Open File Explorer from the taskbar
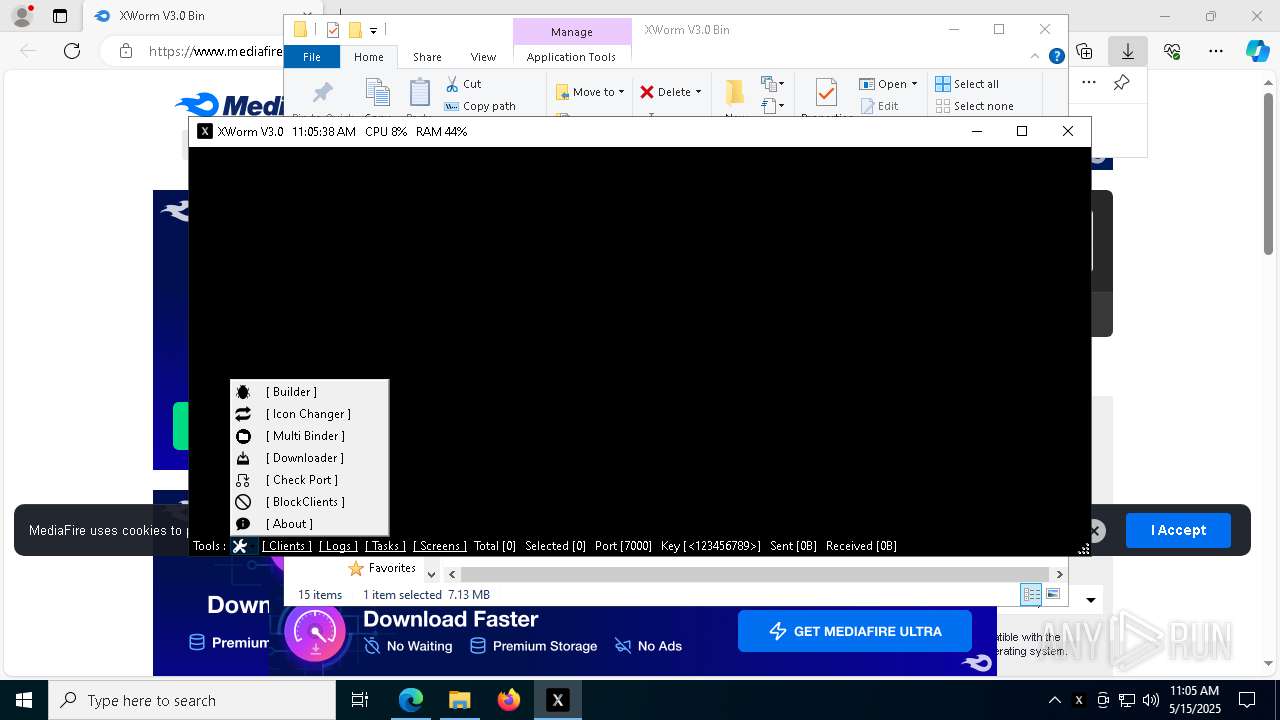 [x=460, y=700]
